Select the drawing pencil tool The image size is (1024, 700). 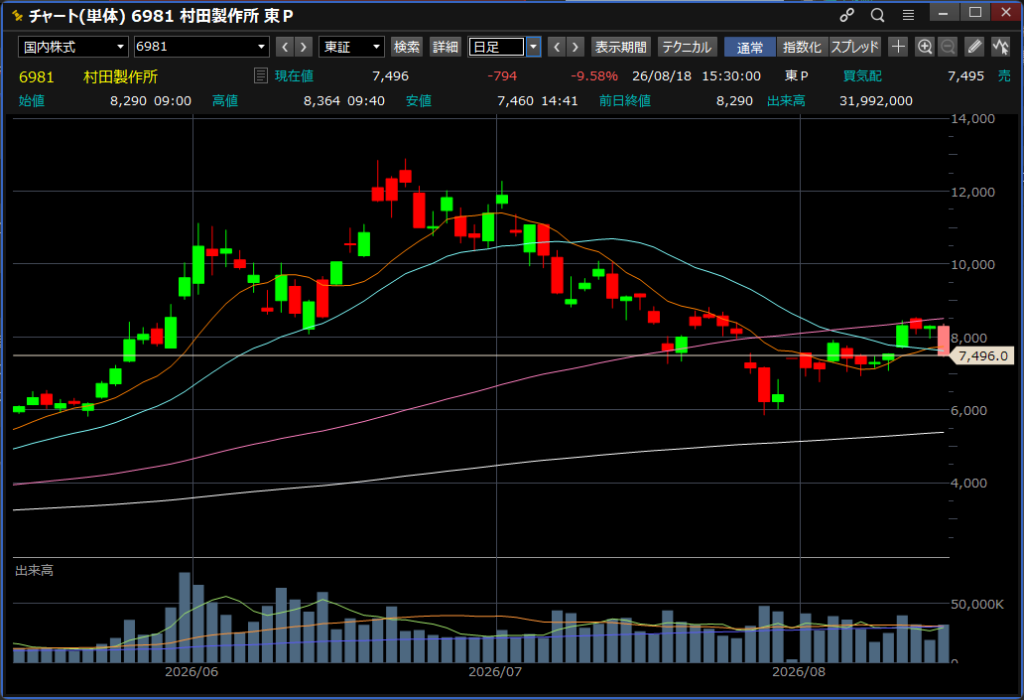(974, 46)
